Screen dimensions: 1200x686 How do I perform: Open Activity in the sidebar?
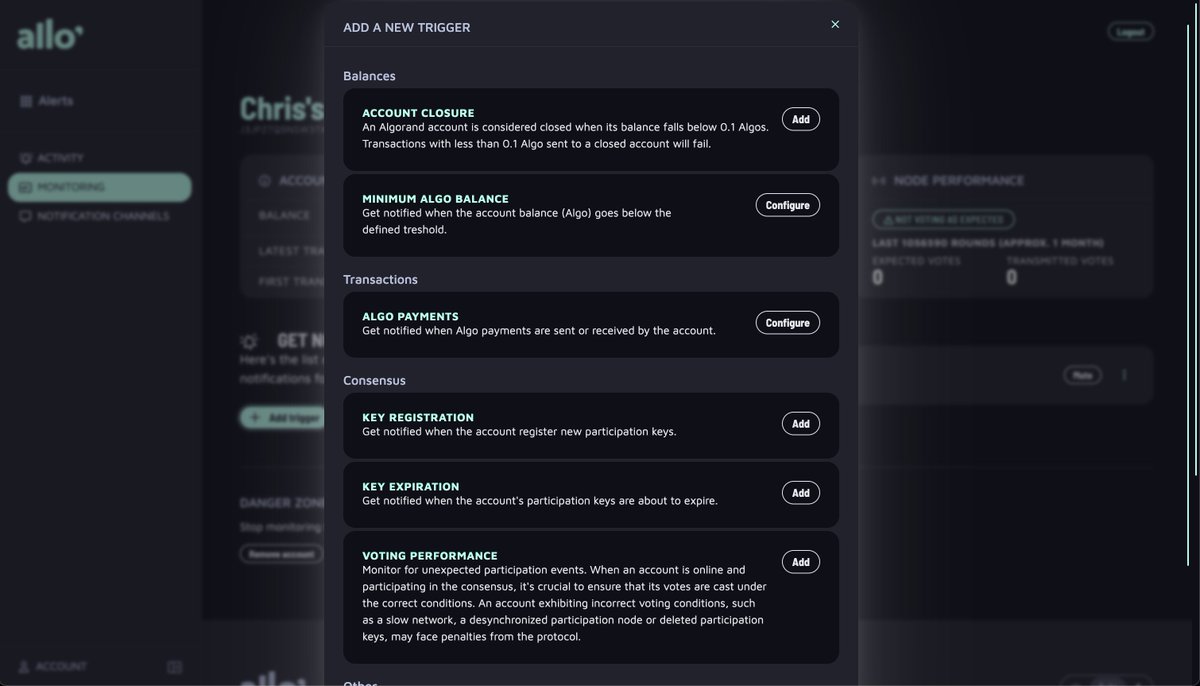[x=52, y=158]
